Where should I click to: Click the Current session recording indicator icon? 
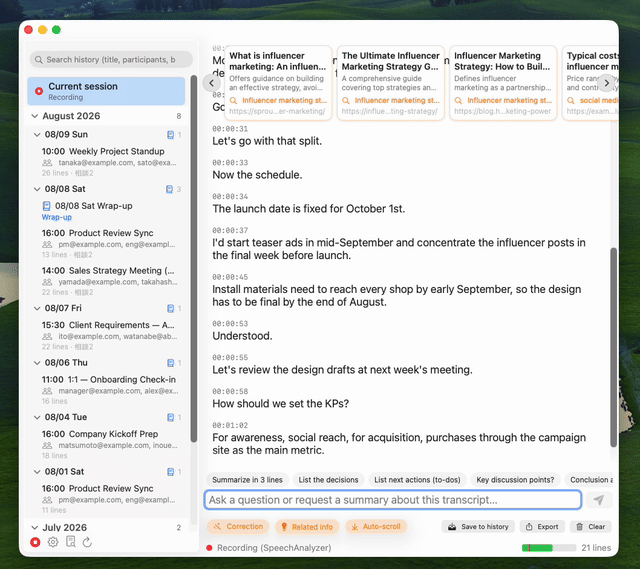39,91
